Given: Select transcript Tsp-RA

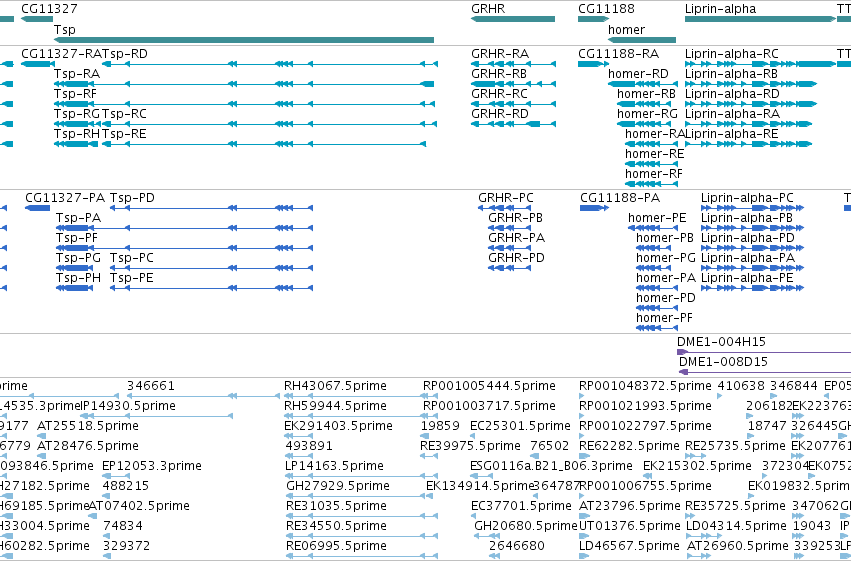Looking at the screenshot, I should (244, 84).
